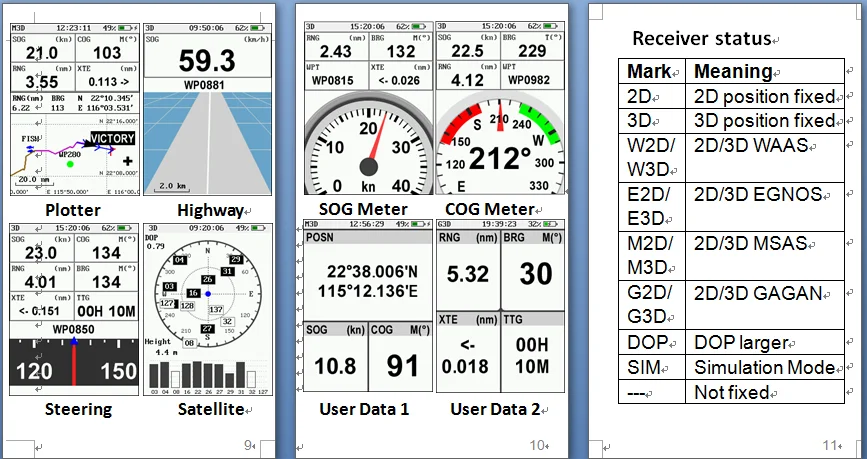The image size is (867, 459).
Task: Click the "2D position fixed" cell
Action: point(765,96)
